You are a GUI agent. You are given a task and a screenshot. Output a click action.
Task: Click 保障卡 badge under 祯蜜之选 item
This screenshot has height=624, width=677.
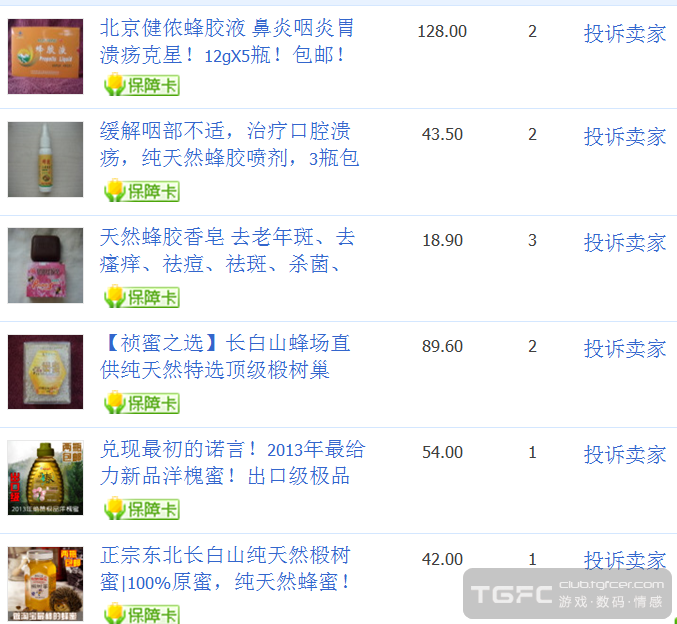pyautogui.click(x=142, y=403)
